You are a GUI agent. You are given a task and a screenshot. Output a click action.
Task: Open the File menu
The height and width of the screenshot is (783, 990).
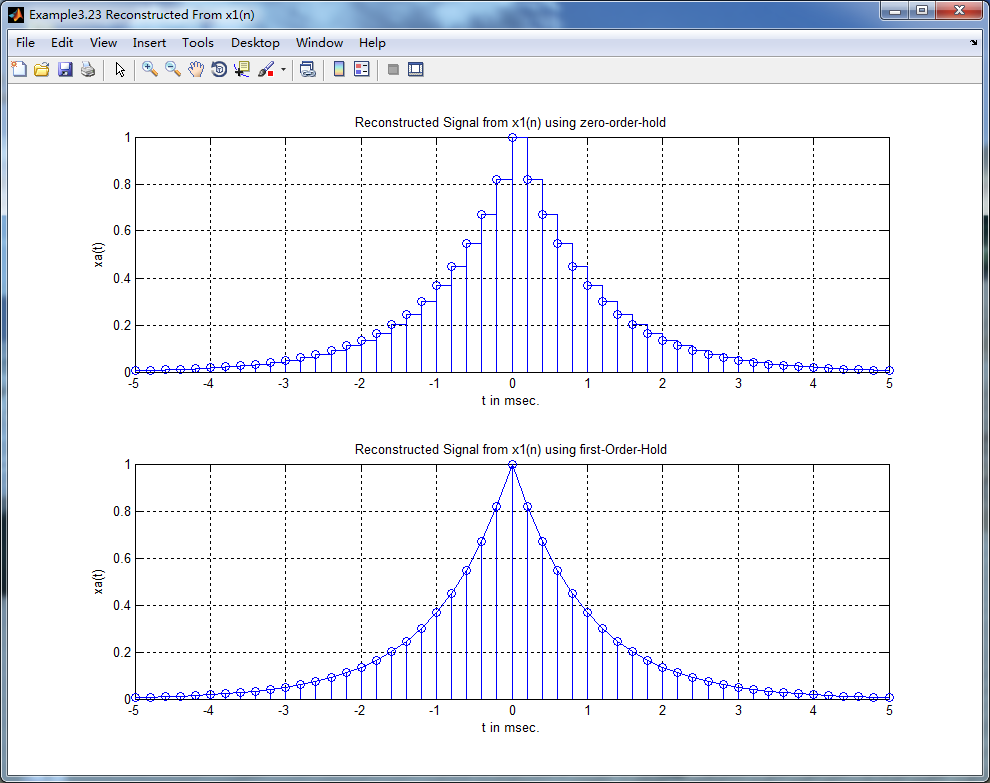click(25, 43)
